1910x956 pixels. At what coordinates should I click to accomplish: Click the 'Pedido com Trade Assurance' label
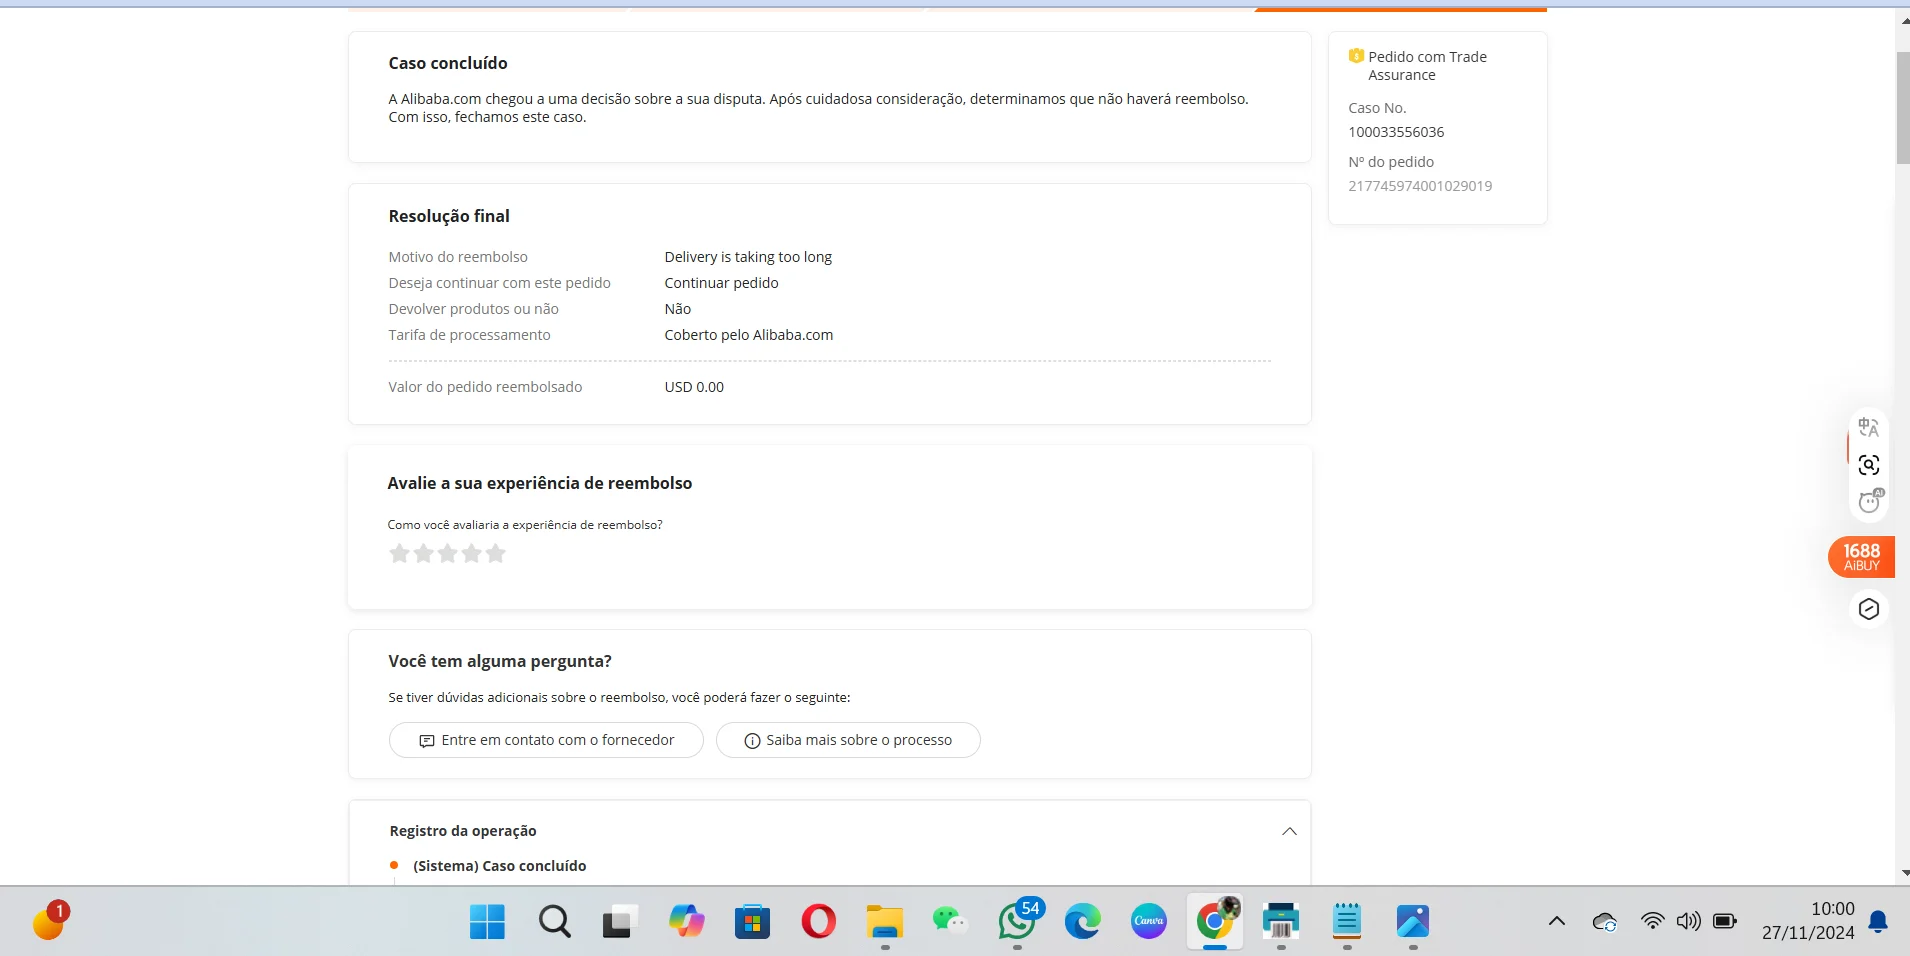tap(1427, 66)
